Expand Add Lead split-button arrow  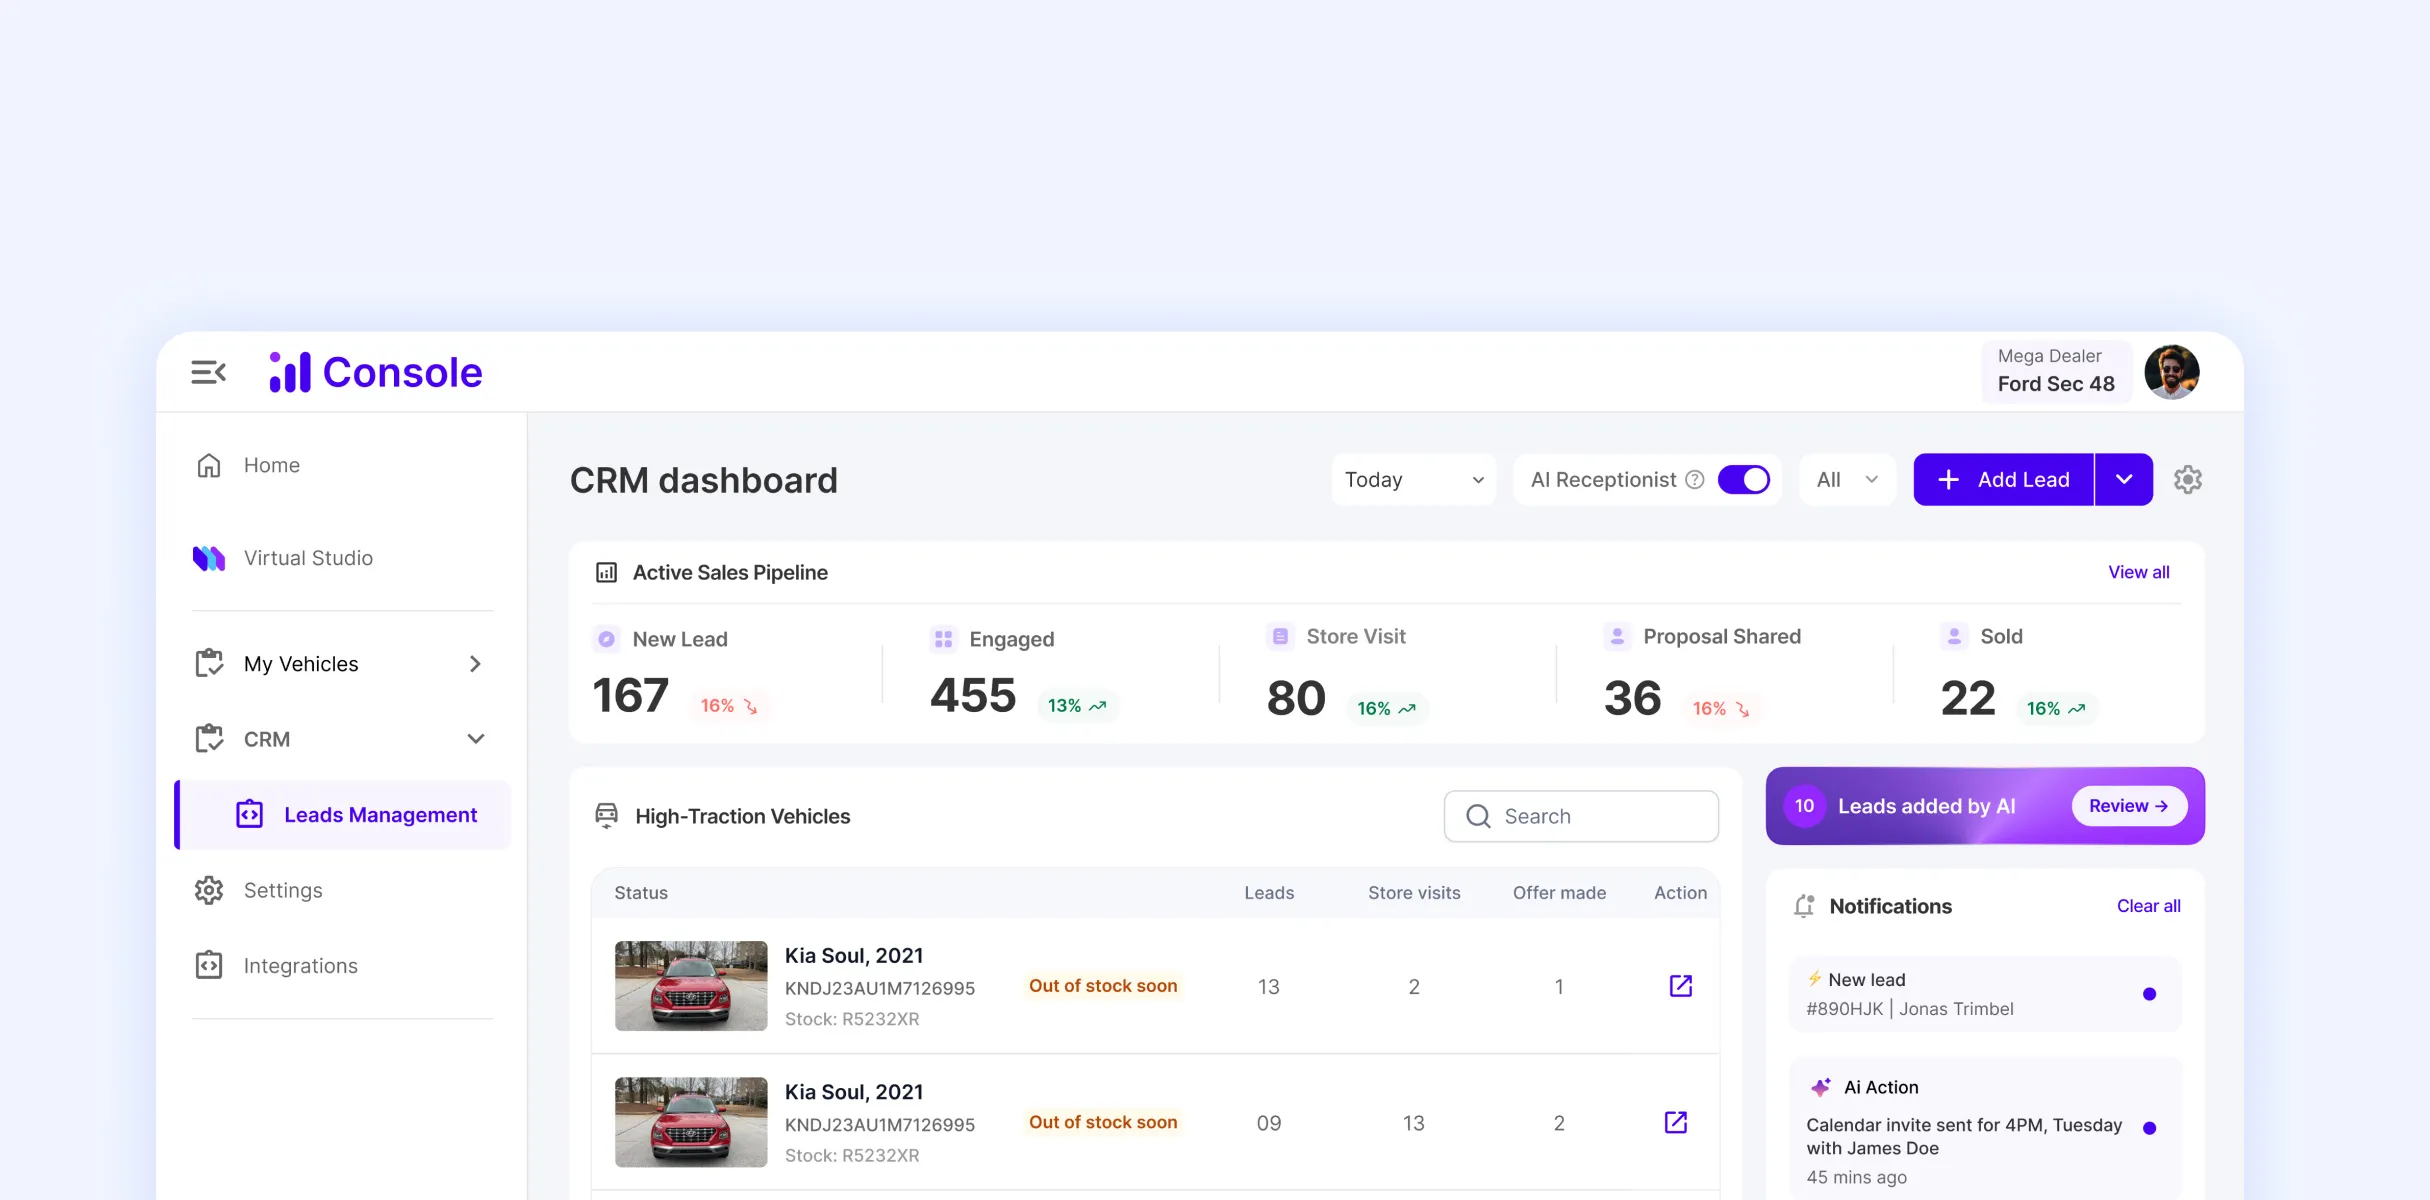coord(2123,480)
